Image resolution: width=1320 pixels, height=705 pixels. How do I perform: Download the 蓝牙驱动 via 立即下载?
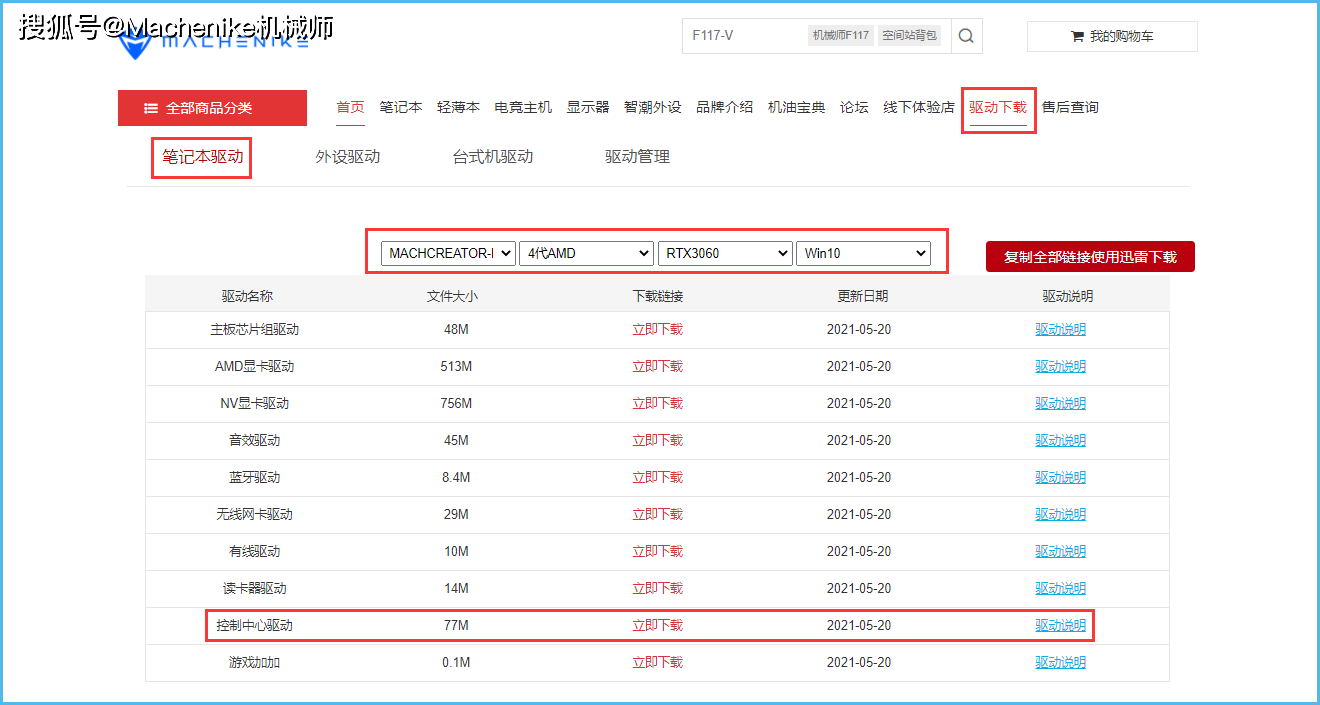pyautogui.click(x=657, y=477)
